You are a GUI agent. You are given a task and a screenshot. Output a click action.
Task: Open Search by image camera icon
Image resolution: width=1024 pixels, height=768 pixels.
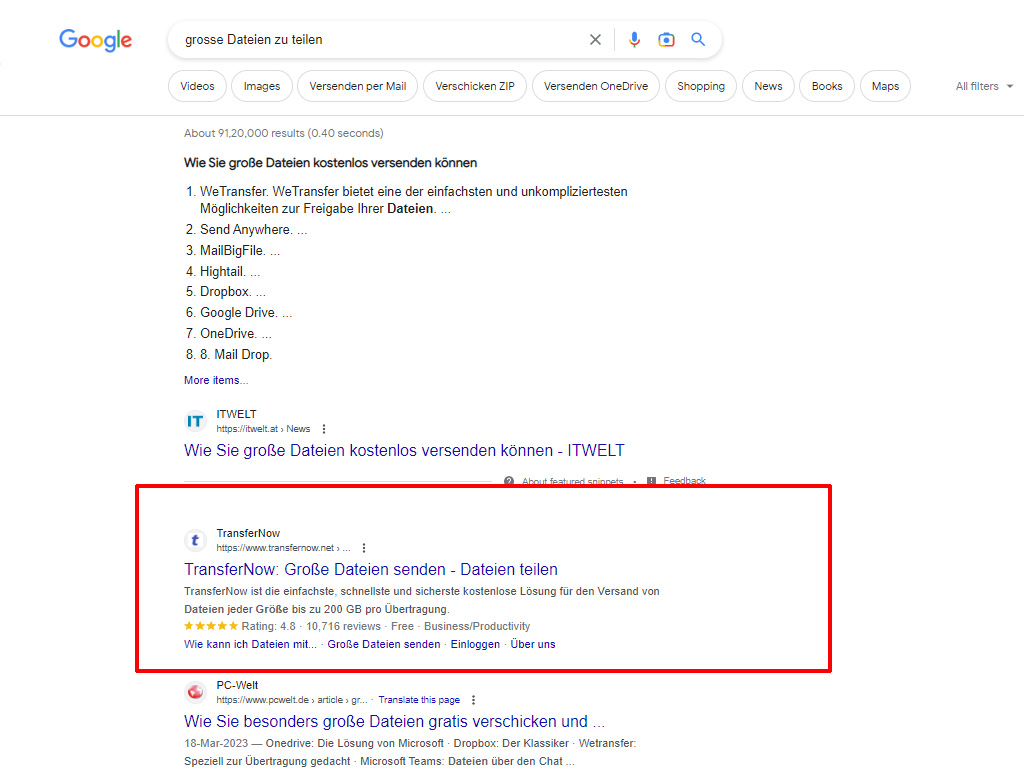[x=666, y=40]
